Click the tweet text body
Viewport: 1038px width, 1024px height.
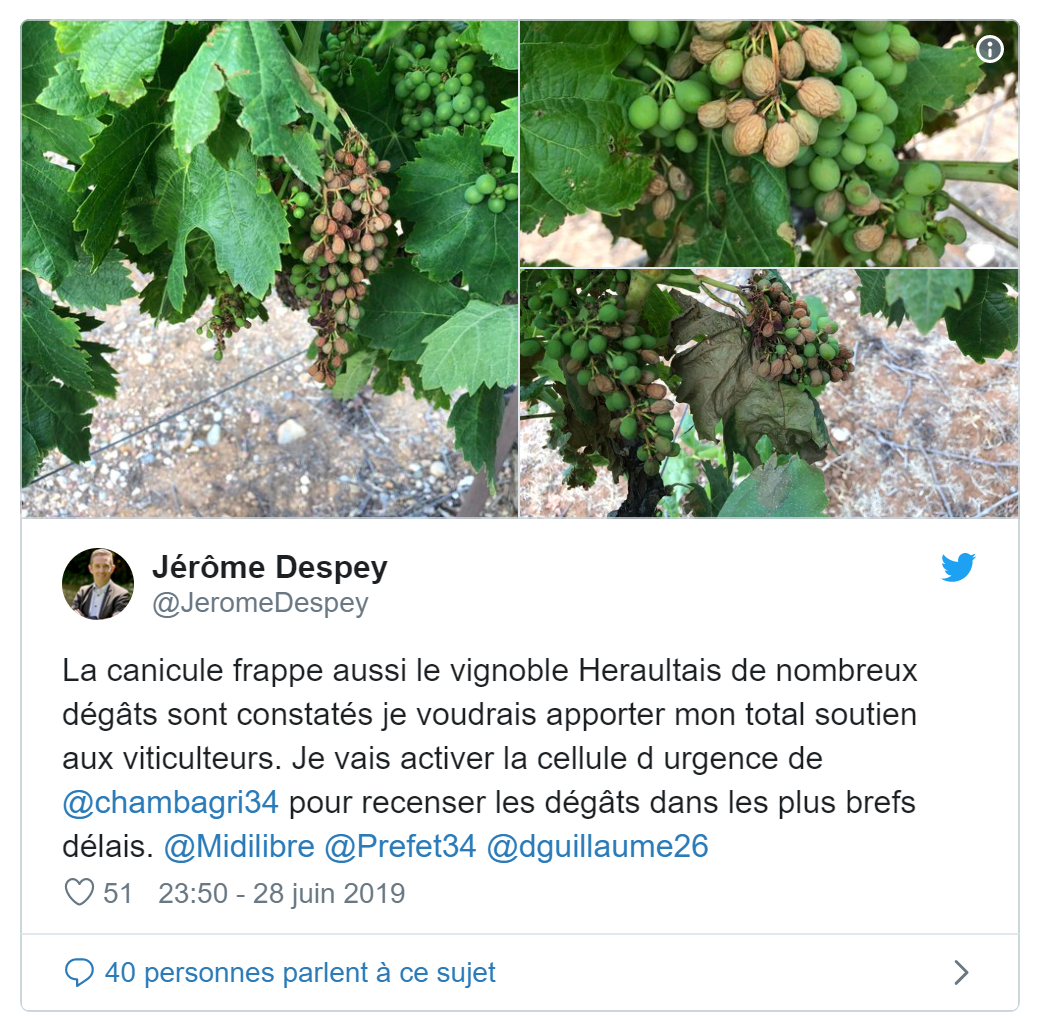(x=490, y=758)
